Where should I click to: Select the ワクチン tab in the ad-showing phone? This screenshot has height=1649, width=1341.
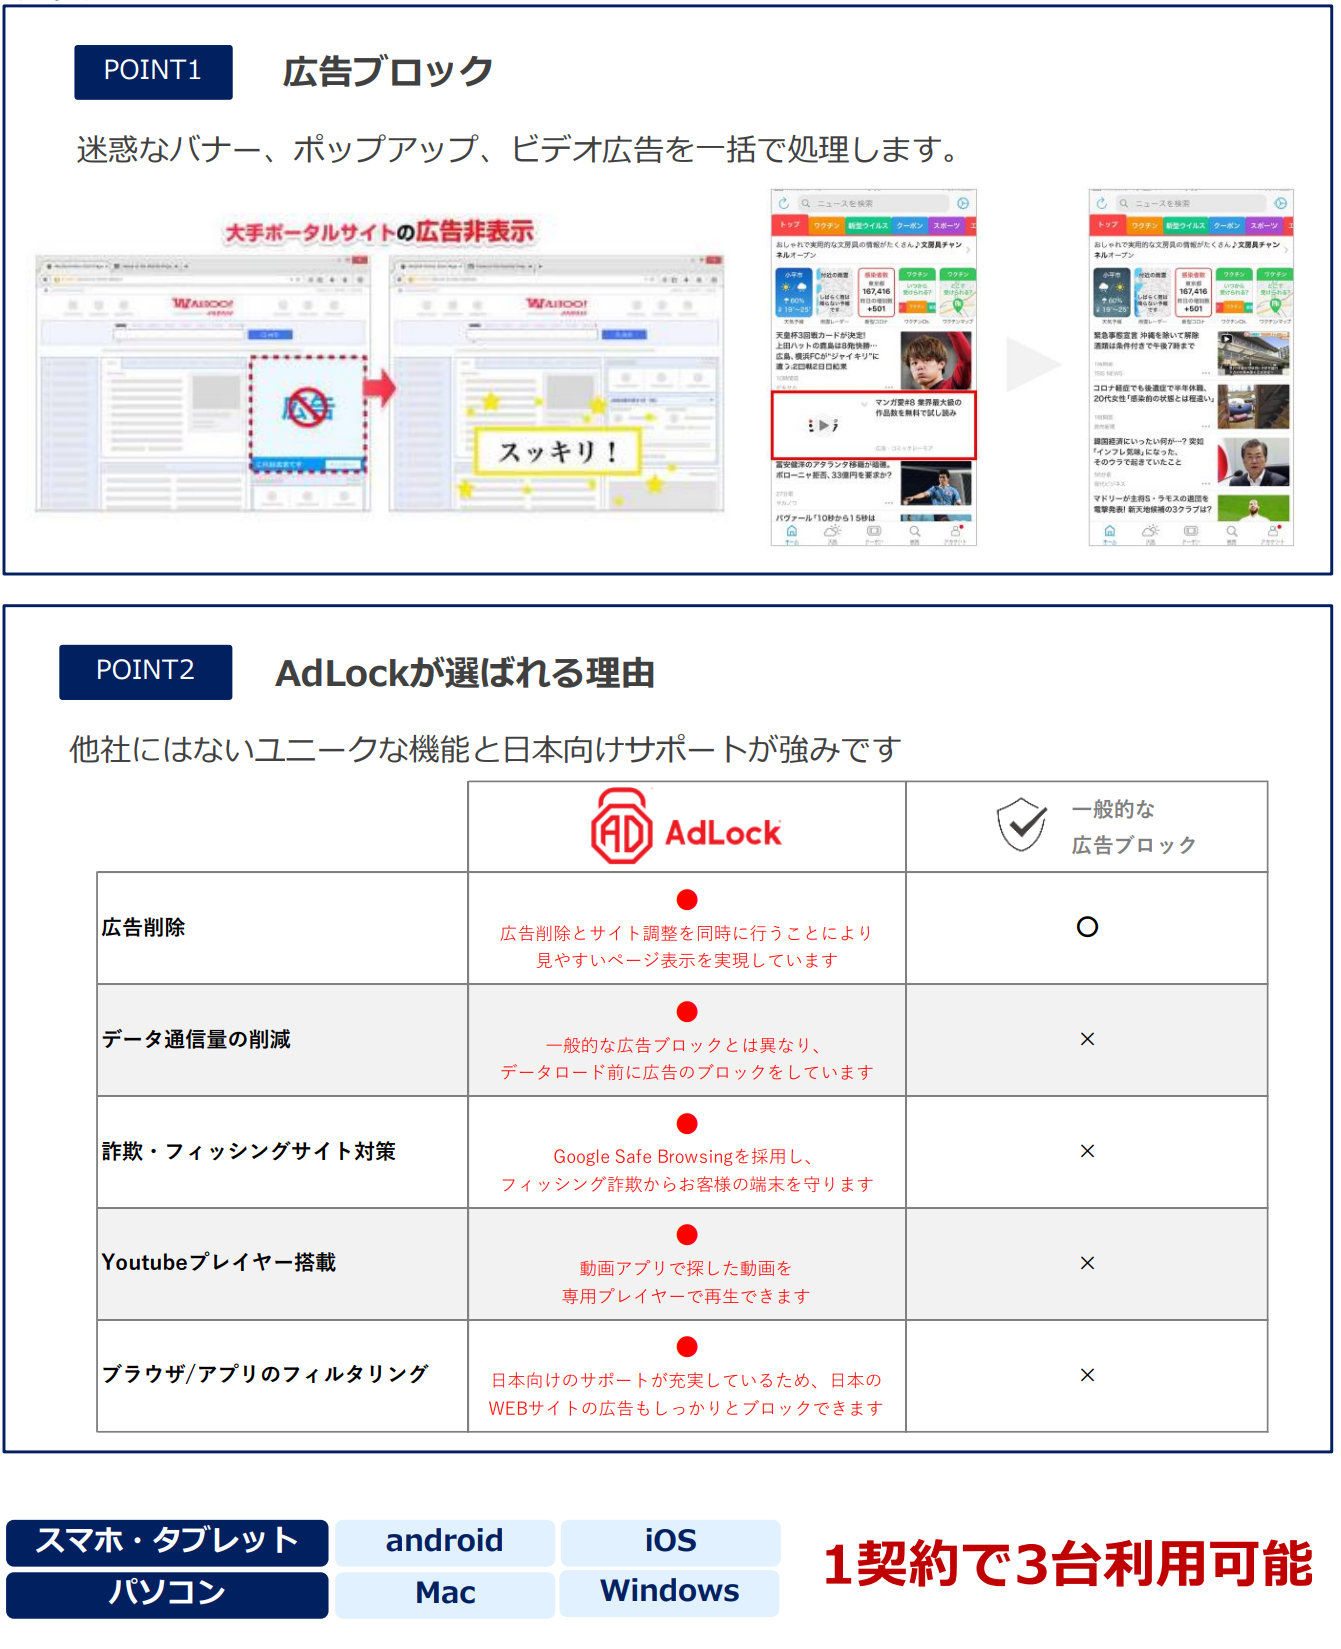(x=827, y=225)
